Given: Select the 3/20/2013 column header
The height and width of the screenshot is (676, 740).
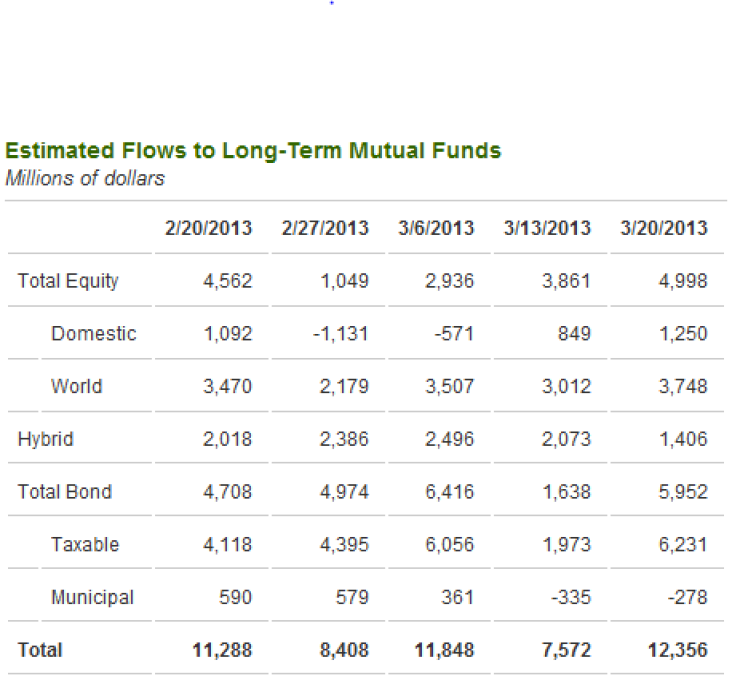Looking at the screenshot, I should click(663, 228).
